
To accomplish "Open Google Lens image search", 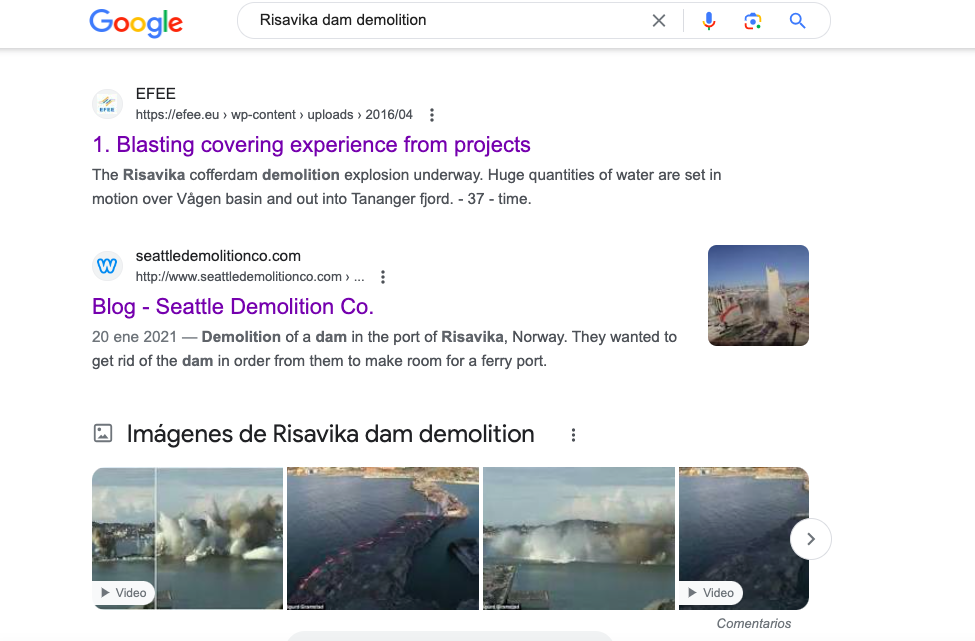I will tap(753, 21).
